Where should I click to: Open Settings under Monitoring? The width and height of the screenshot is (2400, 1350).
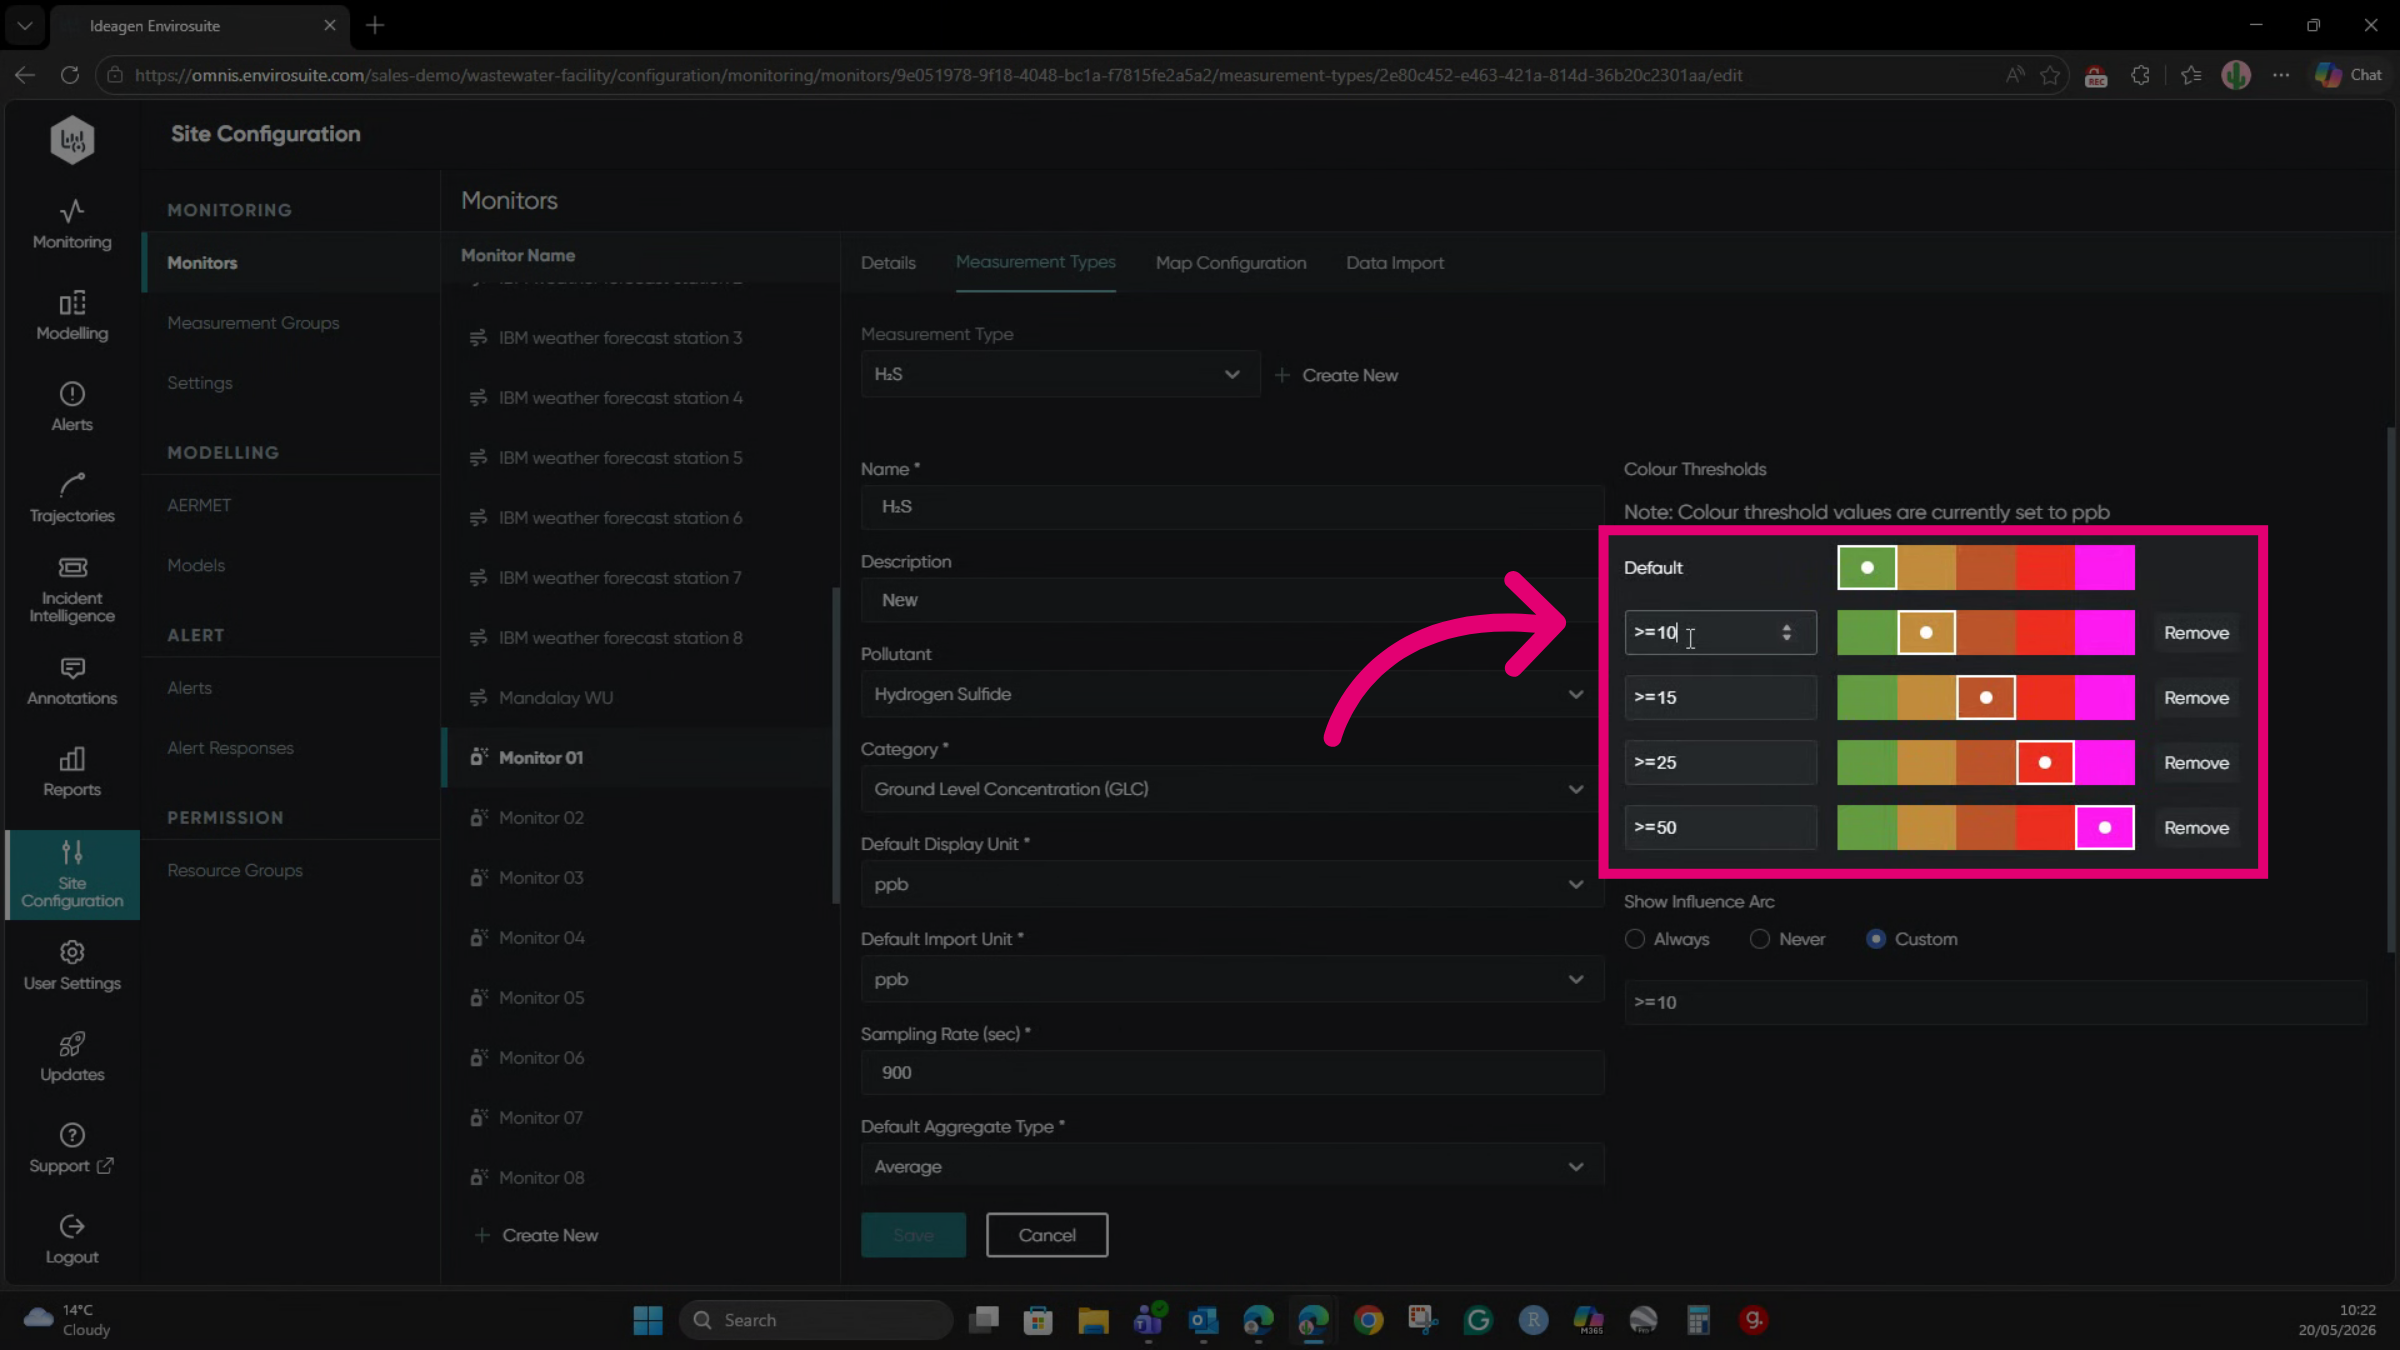click(x=200, y=383)
